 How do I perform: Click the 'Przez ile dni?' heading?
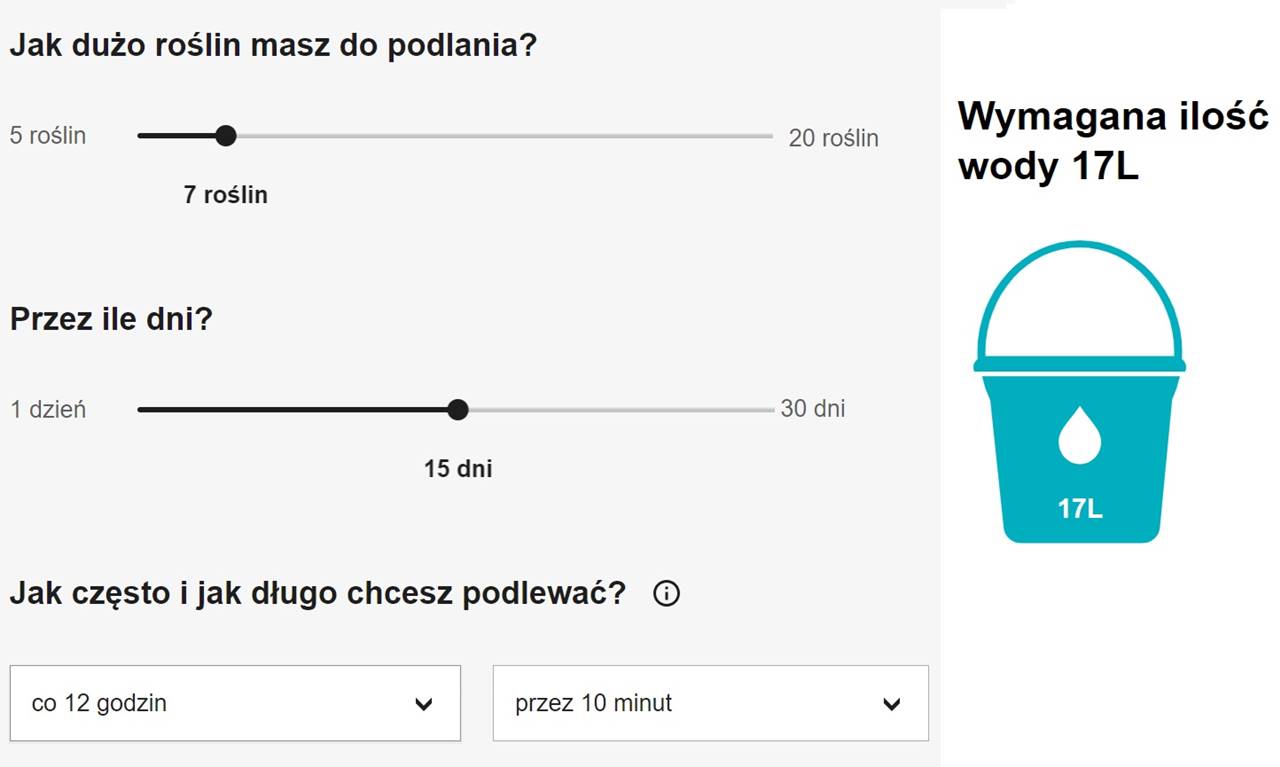(x=110, y=319)
